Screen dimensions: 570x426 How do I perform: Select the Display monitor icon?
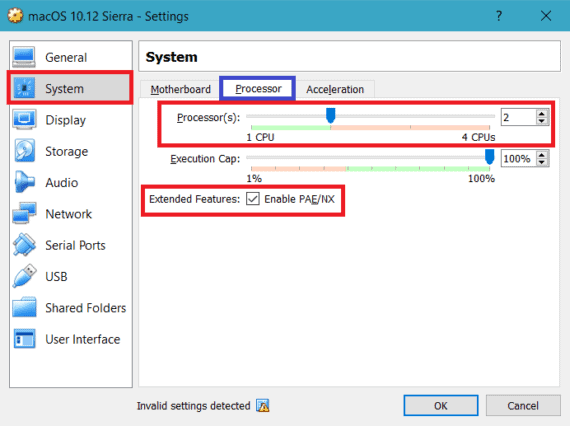(x=24, y=120)
